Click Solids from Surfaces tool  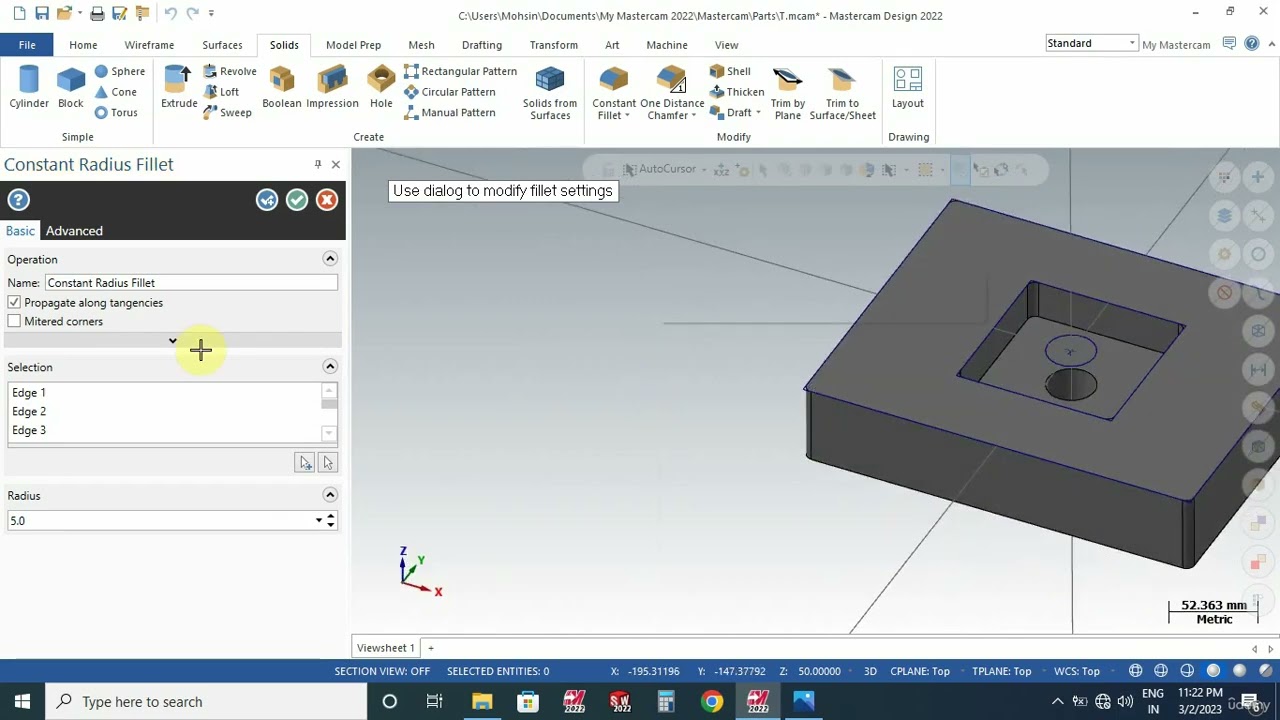550,94
